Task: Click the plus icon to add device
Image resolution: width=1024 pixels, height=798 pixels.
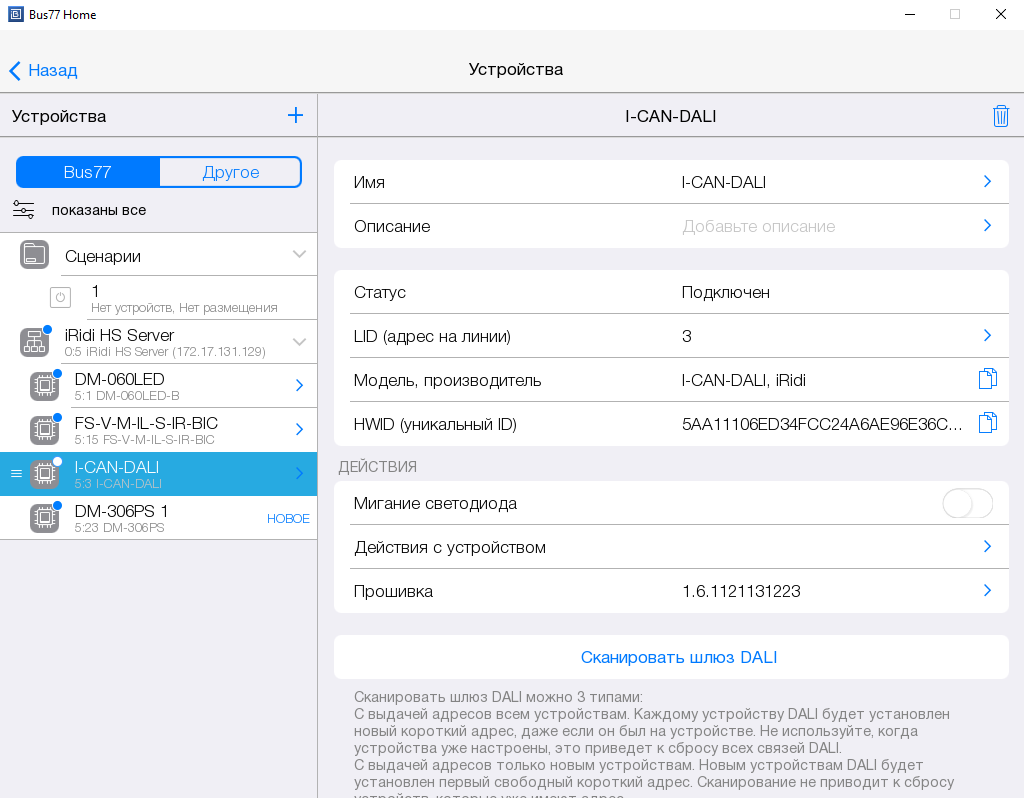Action: [x=295, y=115]
